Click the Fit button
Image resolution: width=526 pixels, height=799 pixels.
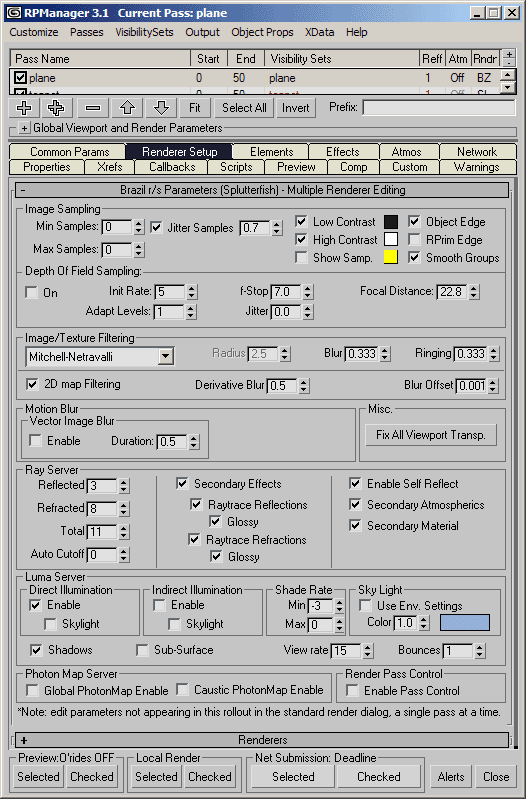(x=194, y=108)
